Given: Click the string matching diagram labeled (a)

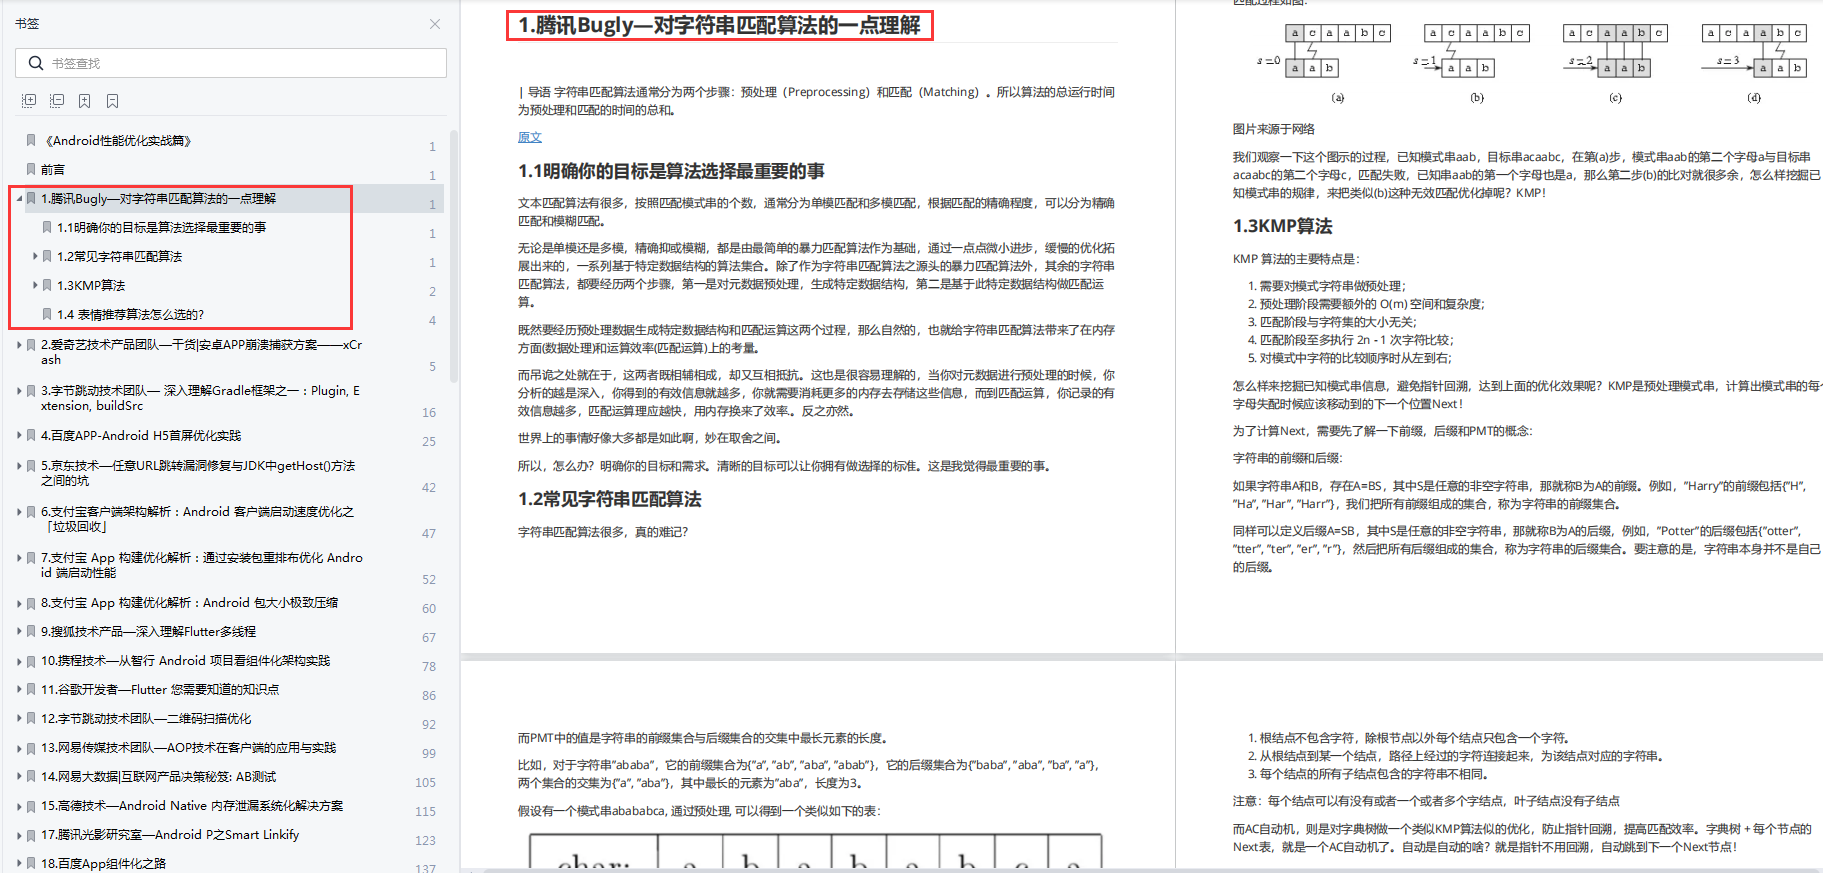Looking at the screenshot, I should tap(1324, 63).
